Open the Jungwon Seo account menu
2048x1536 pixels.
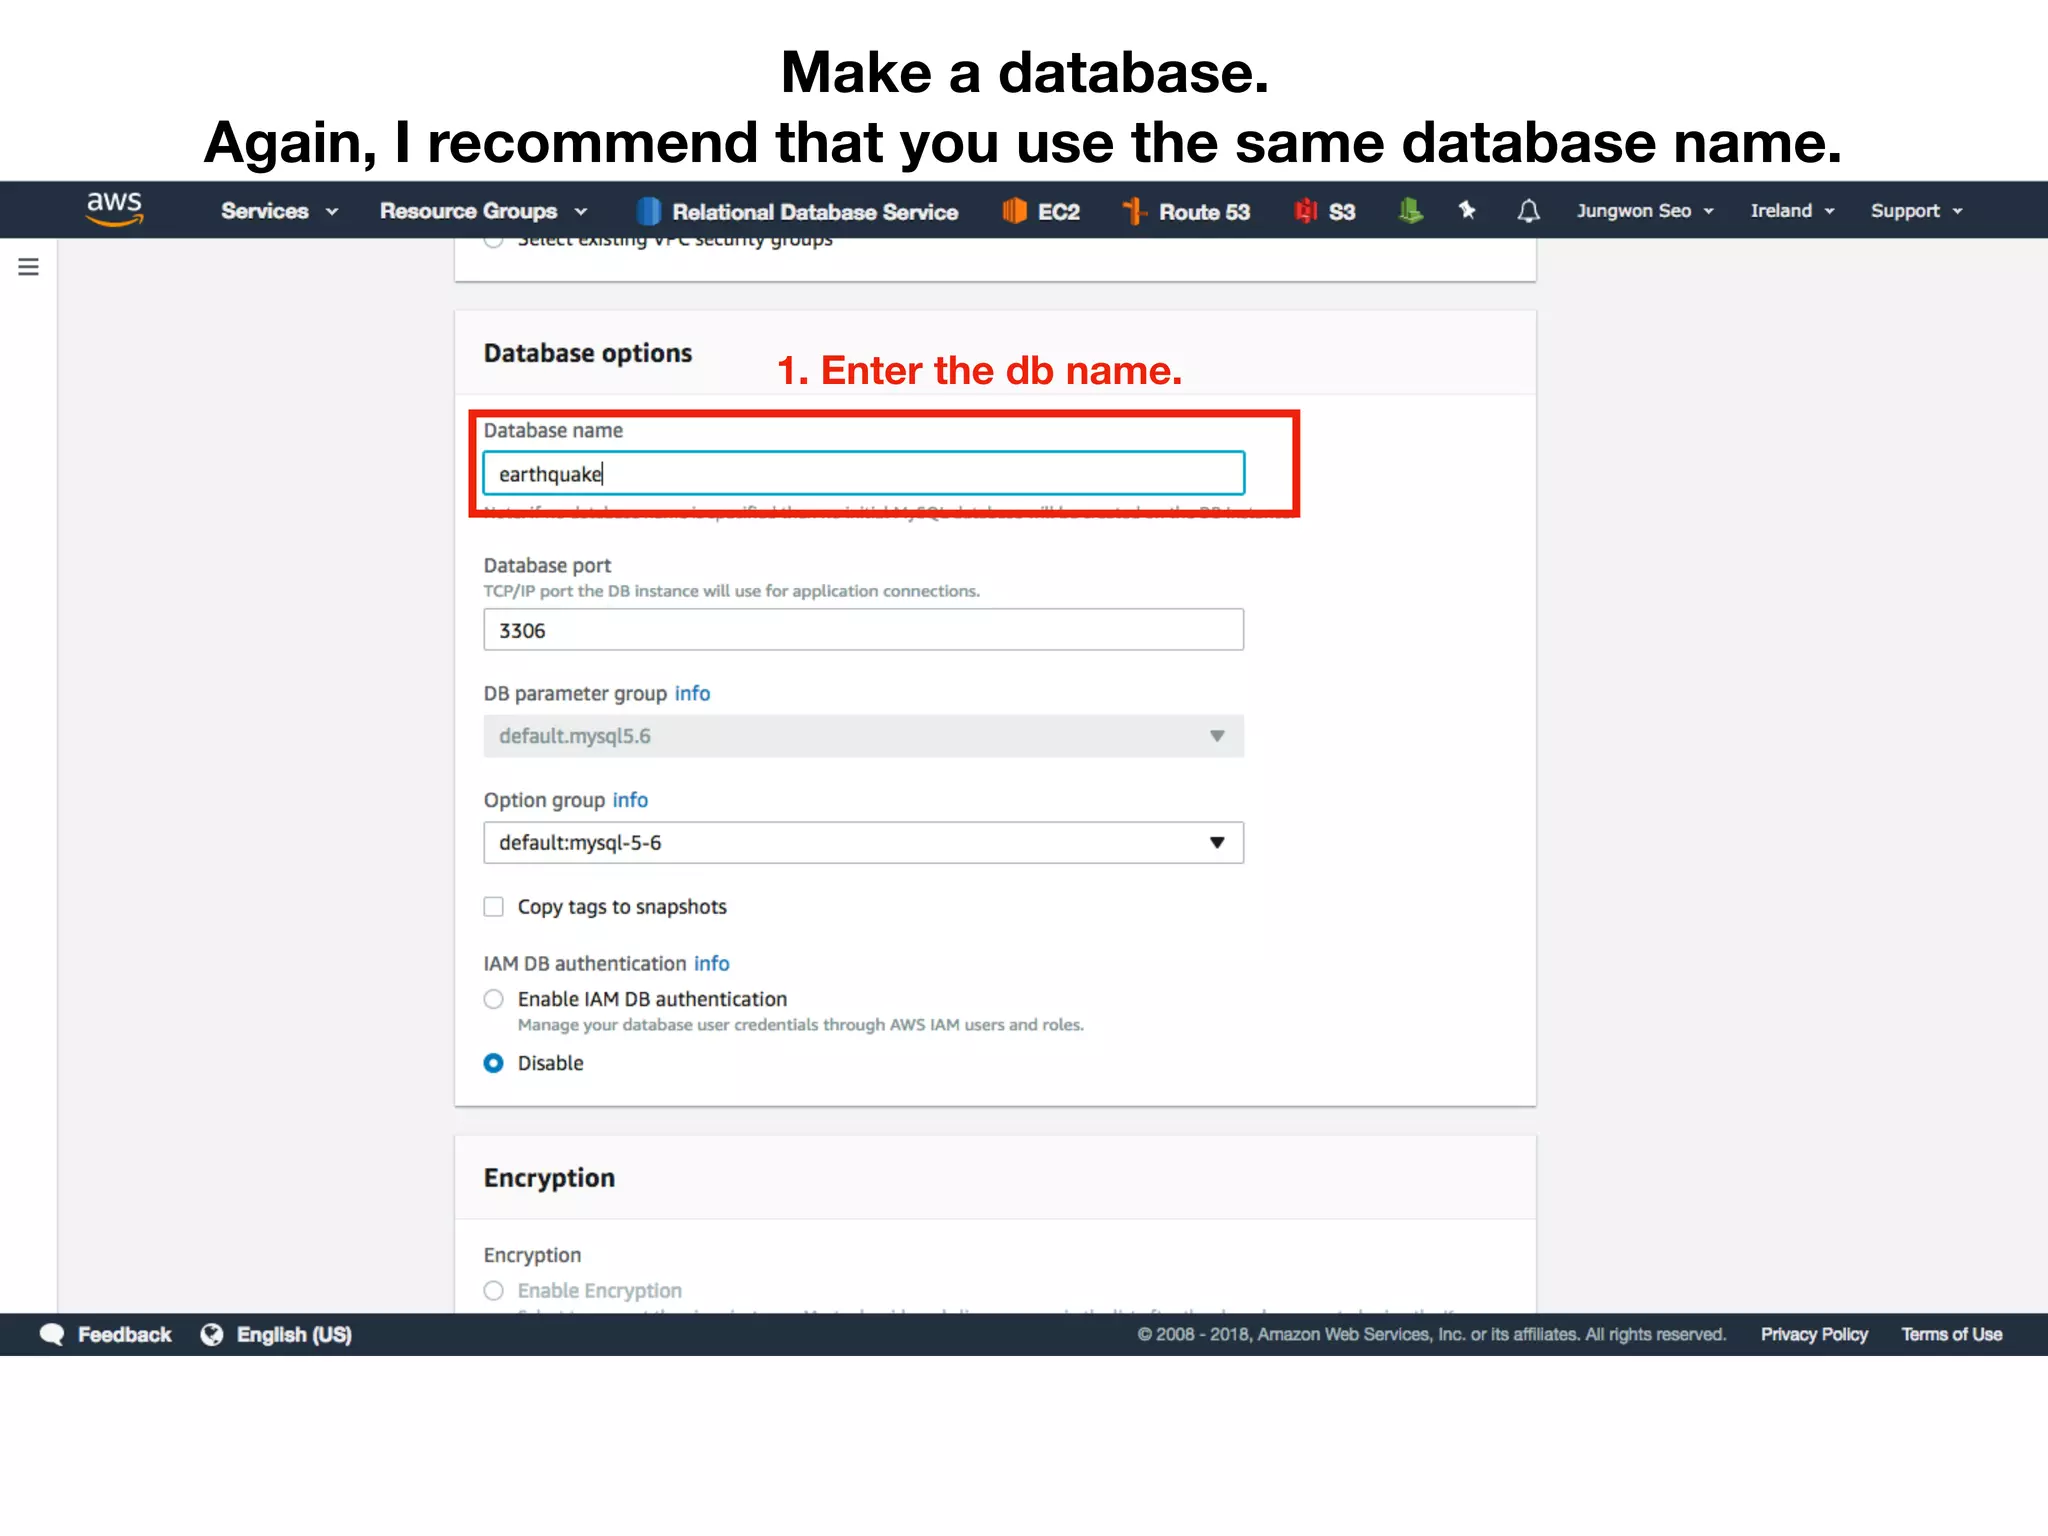click(1645, 211)
